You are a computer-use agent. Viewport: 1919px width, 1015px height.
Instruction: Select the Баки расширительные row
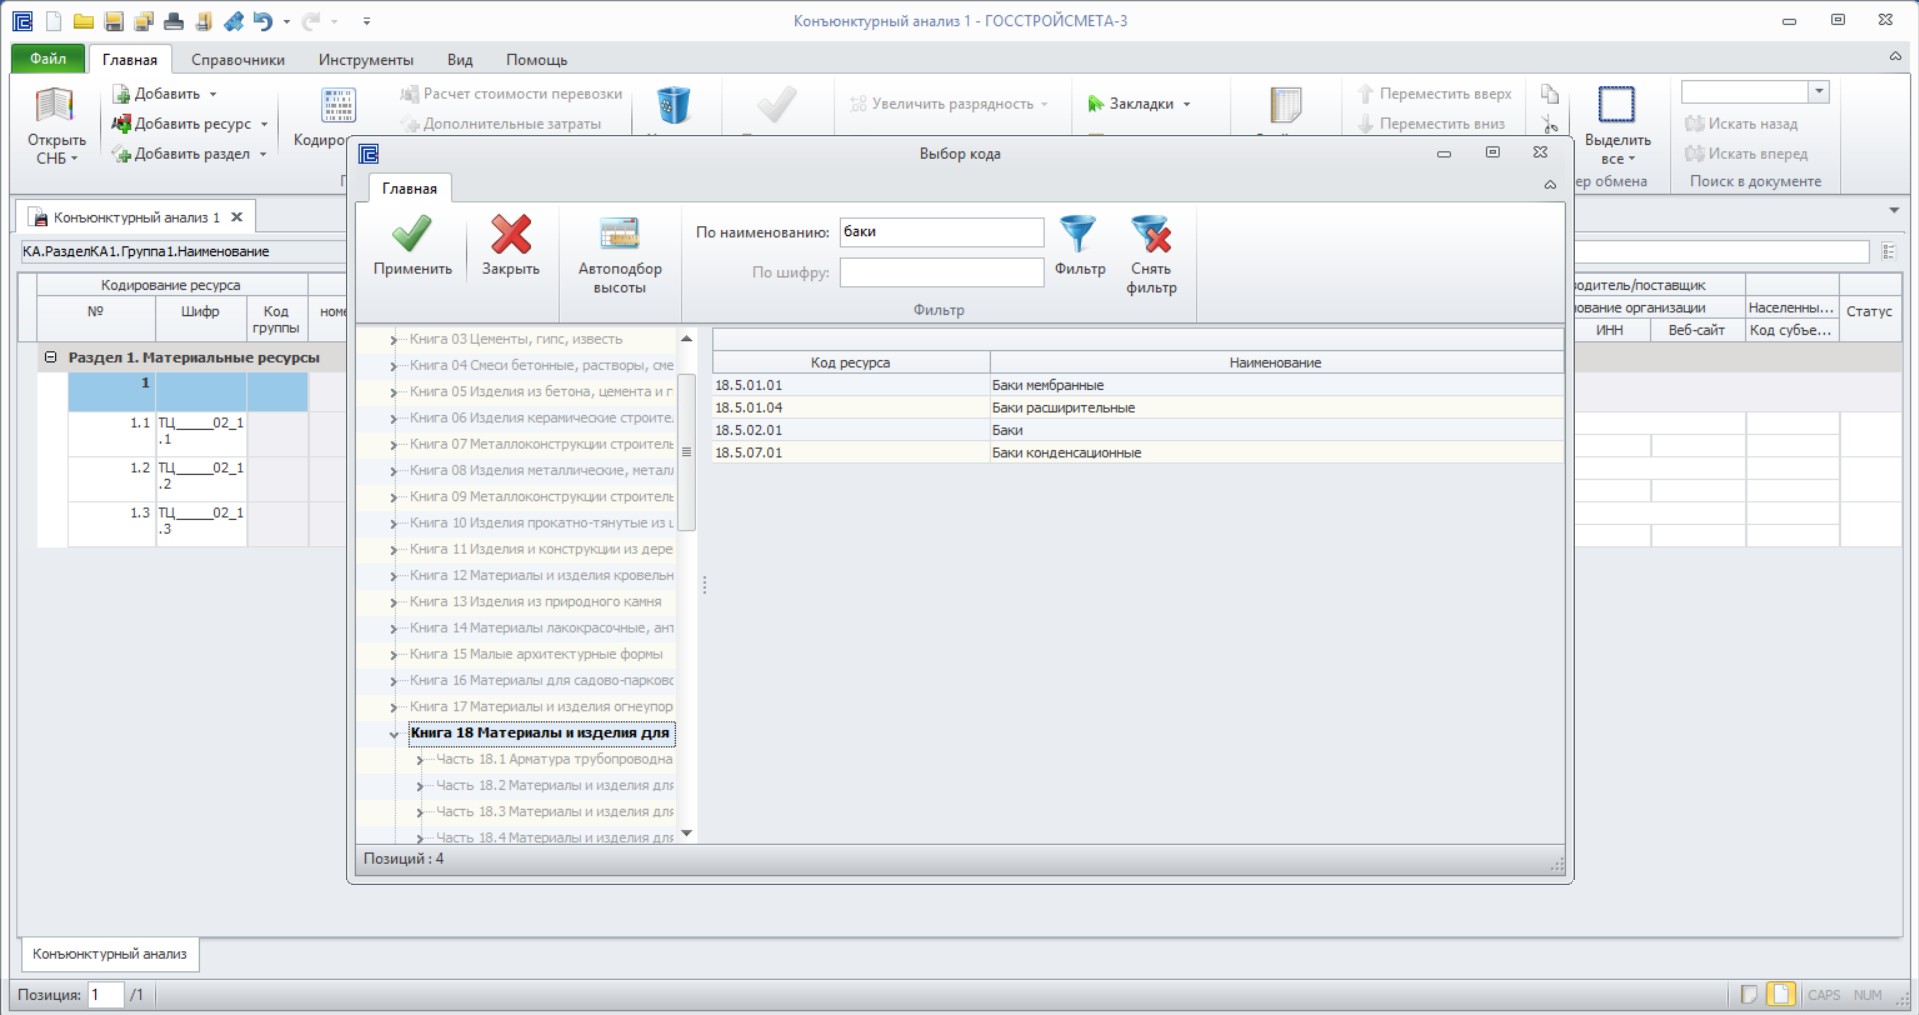pyautogui.click(x=1137, y=408)
